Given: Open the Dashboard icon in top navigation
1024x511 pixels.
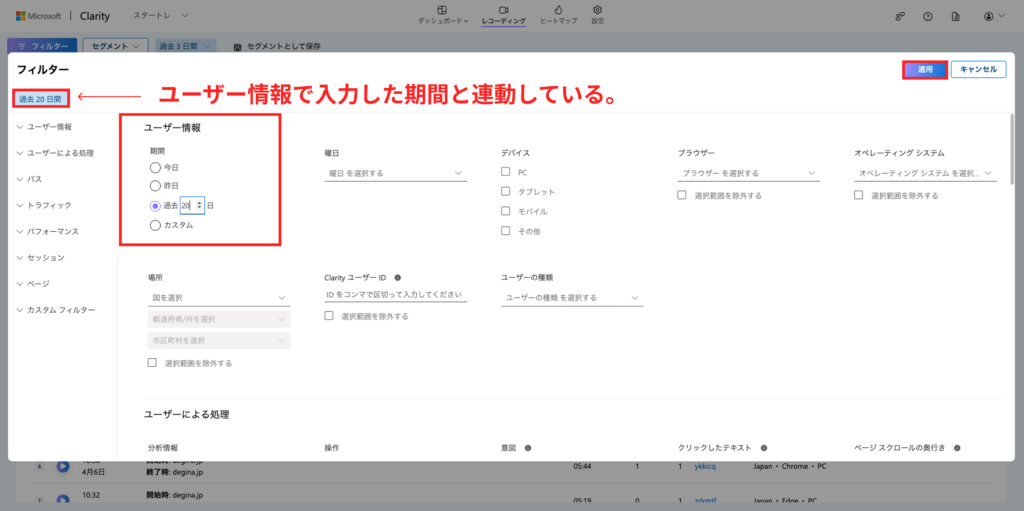Looking at the screenshot, I should coord(442,10).
